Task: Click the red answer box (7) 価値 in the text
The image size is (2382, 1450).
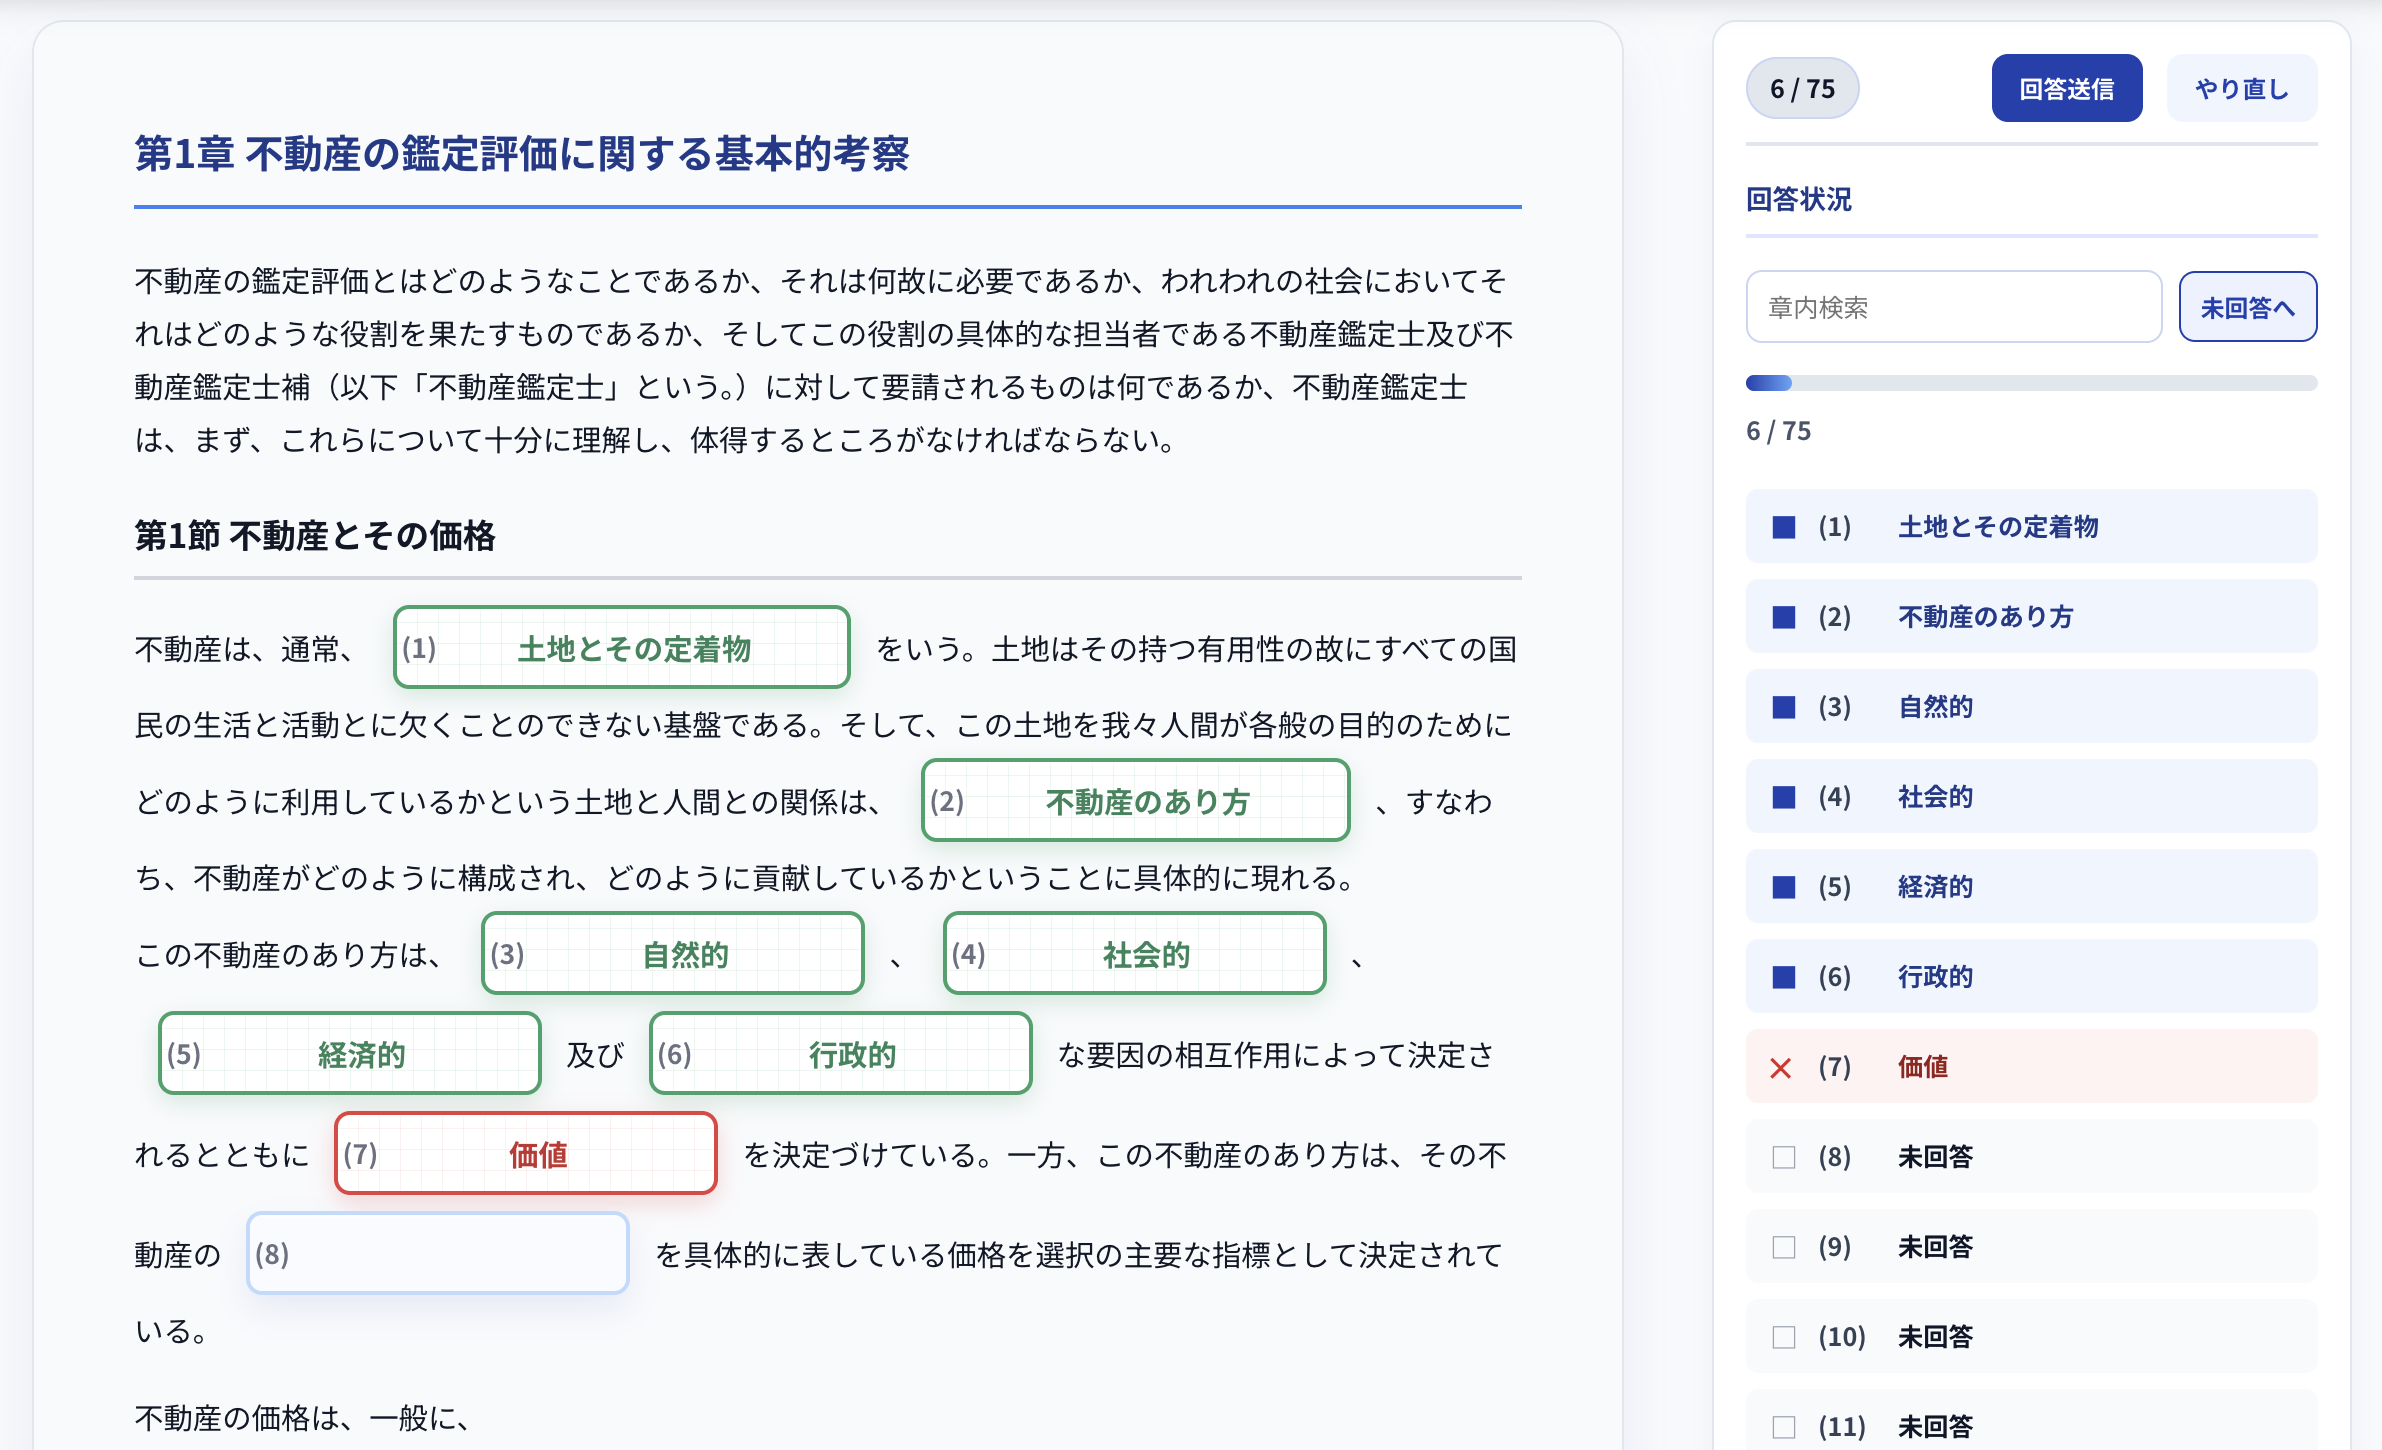Action: coord(525,1154)
